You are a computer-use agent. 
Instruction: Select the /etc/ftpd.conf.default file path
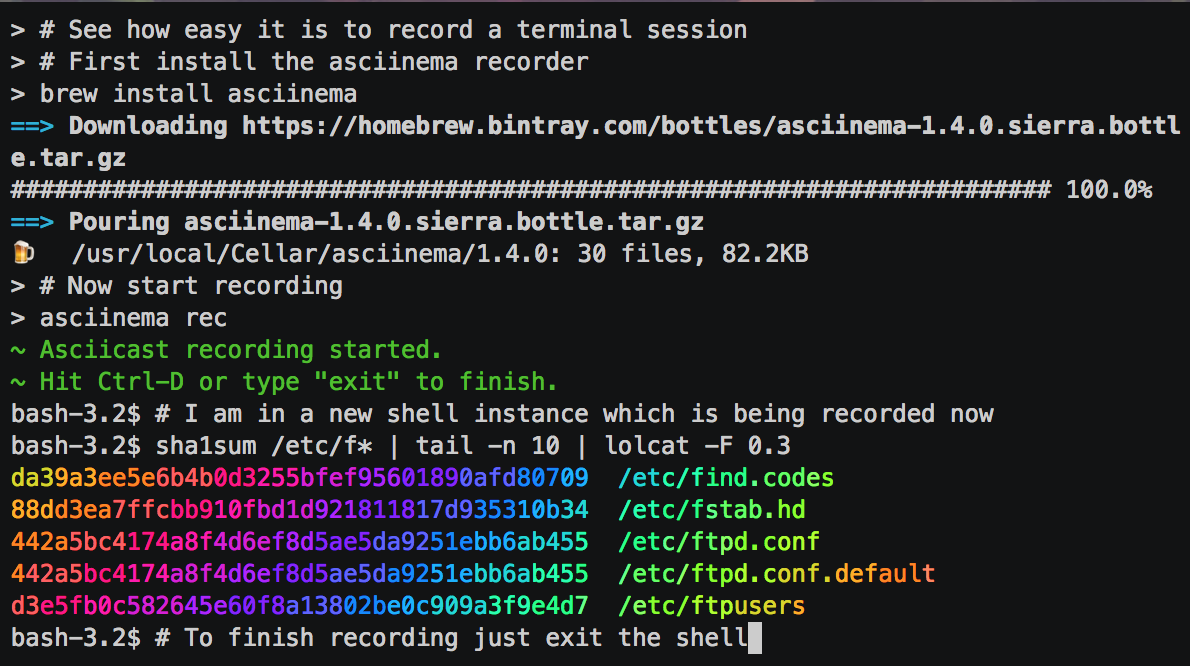point(776,574)
